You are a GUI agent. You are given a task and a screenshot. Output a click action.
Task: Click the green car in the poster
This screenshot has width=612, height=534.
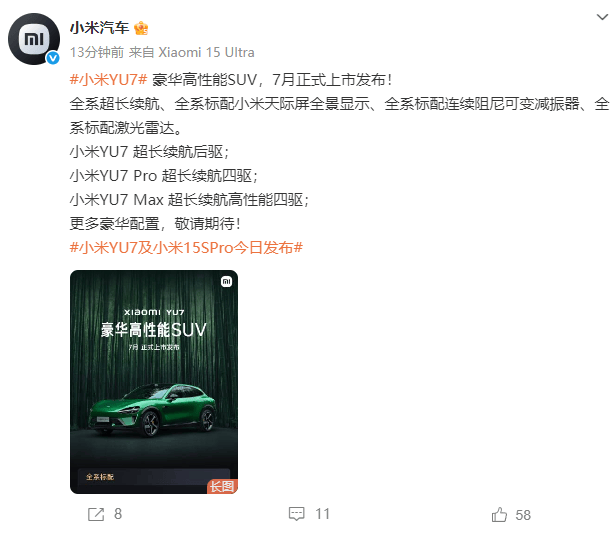tap(153, 410)
